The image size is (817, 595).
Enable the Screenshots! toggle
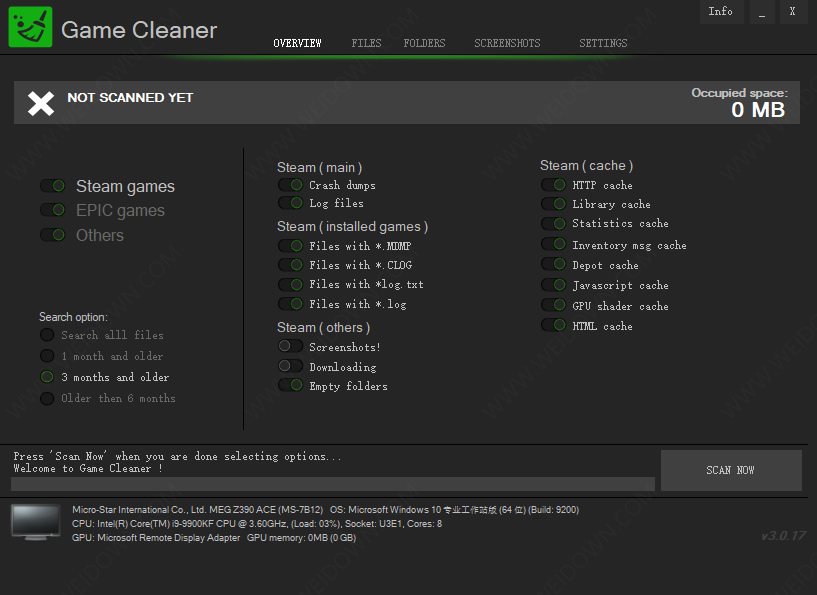click(290, 346)
